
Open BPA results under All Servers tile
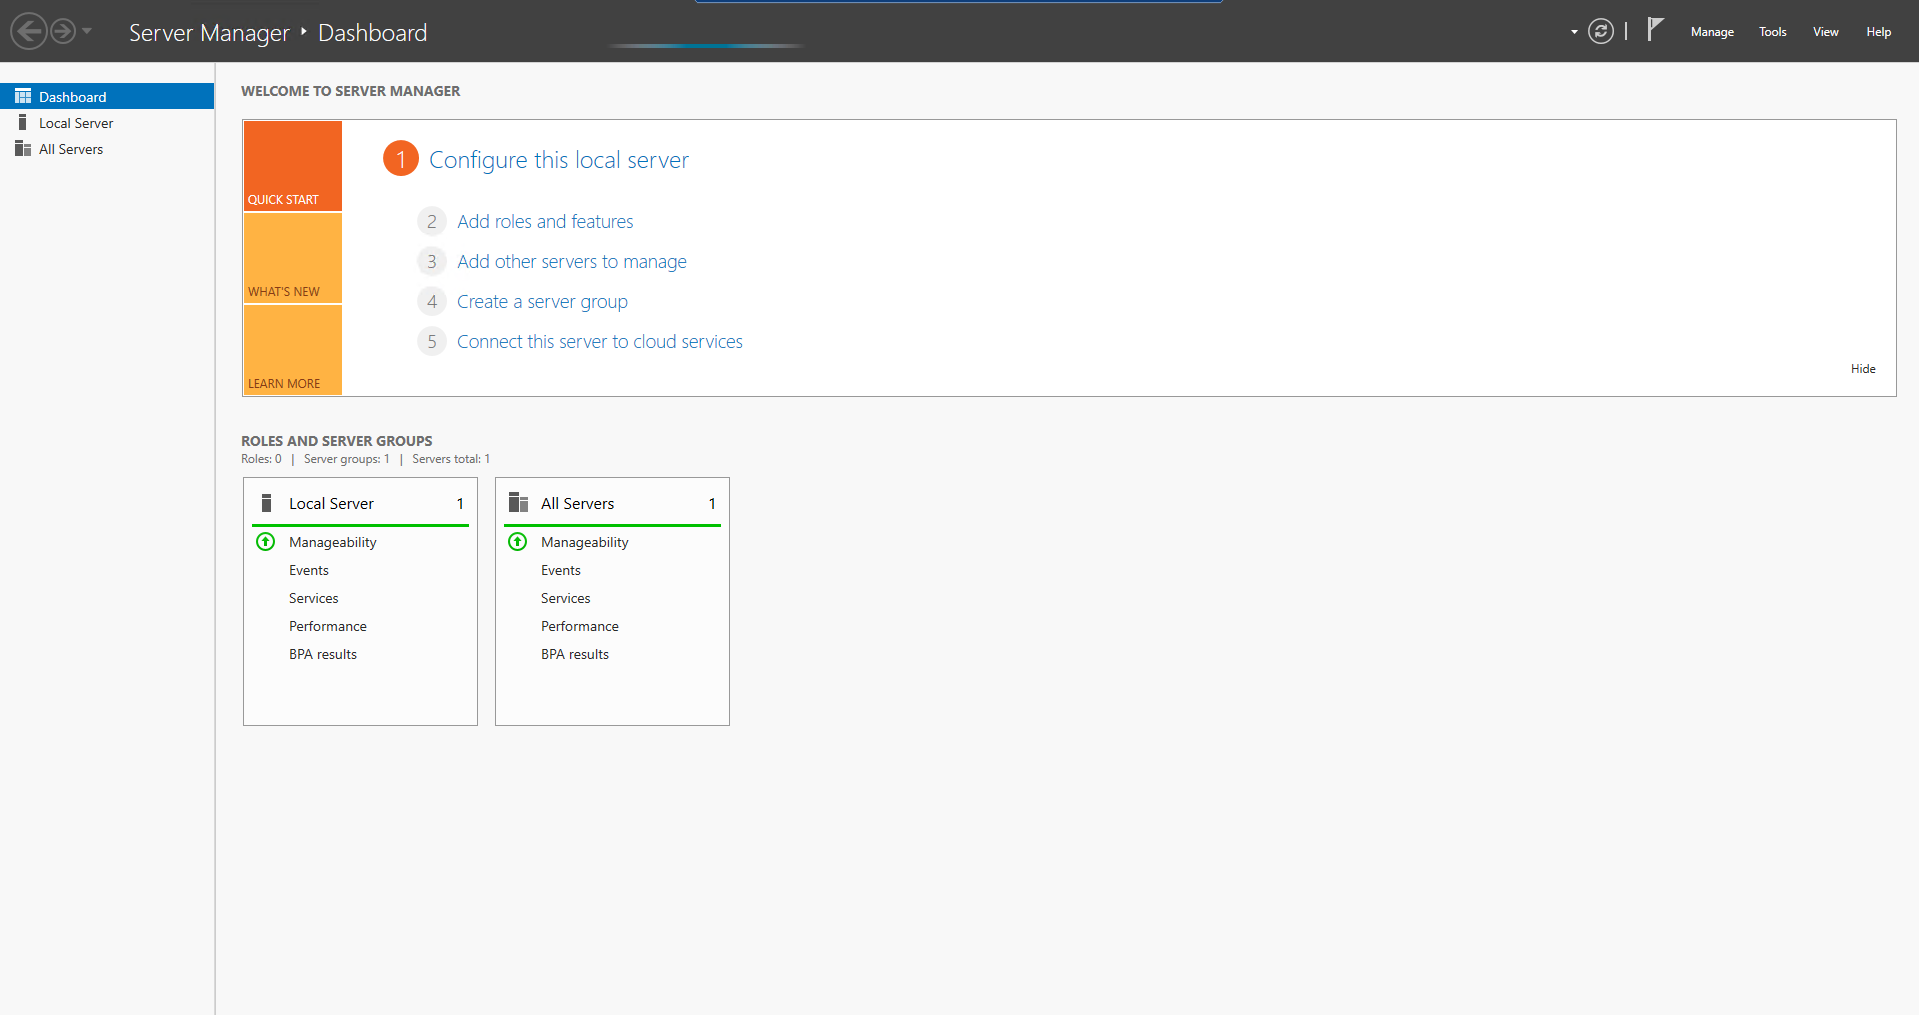575,654
